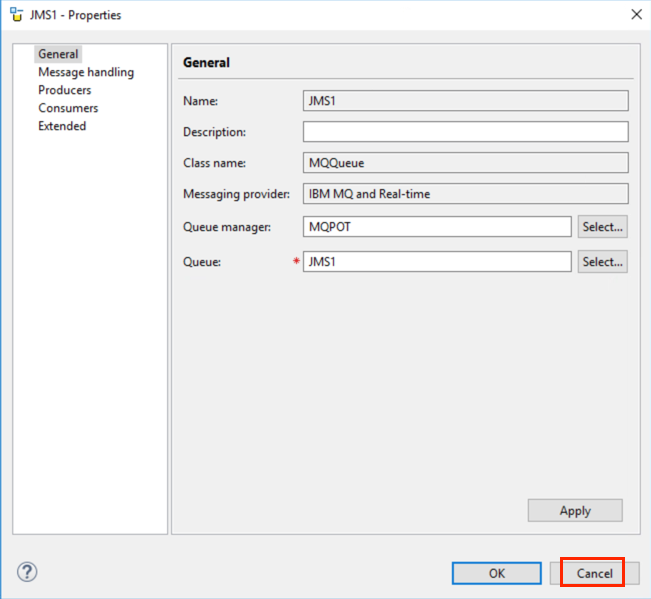
Task: Click the Name field containing JMS1
Action: click(x=465, y=101)
